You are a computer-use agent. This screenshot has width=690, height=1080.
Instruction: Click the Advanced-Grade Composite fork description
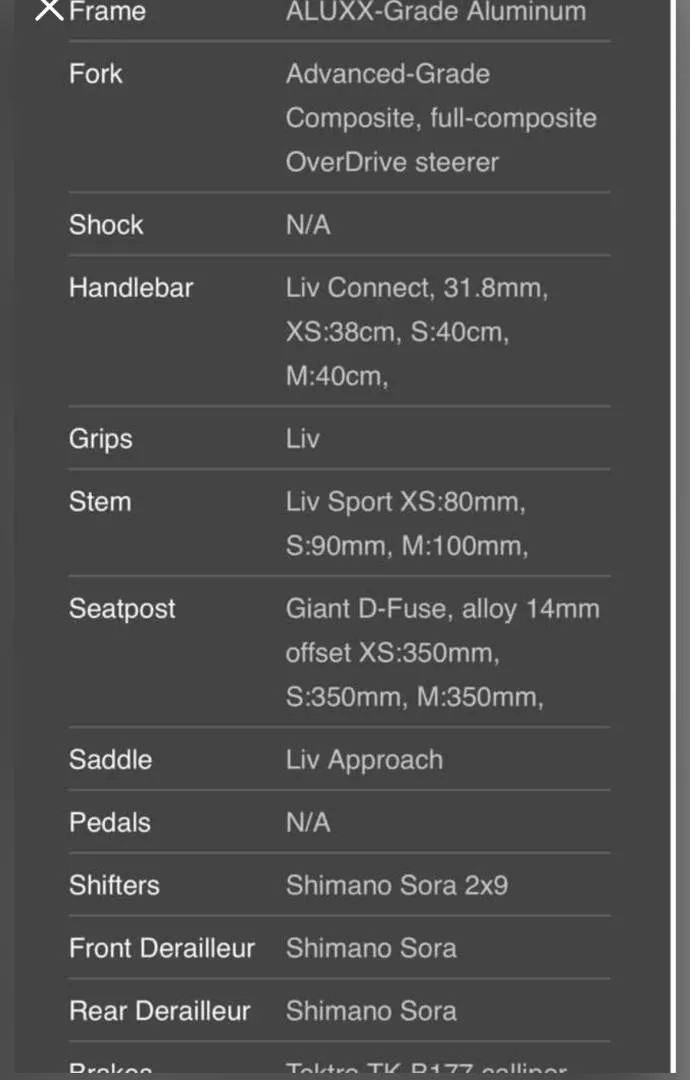[440, 118]
